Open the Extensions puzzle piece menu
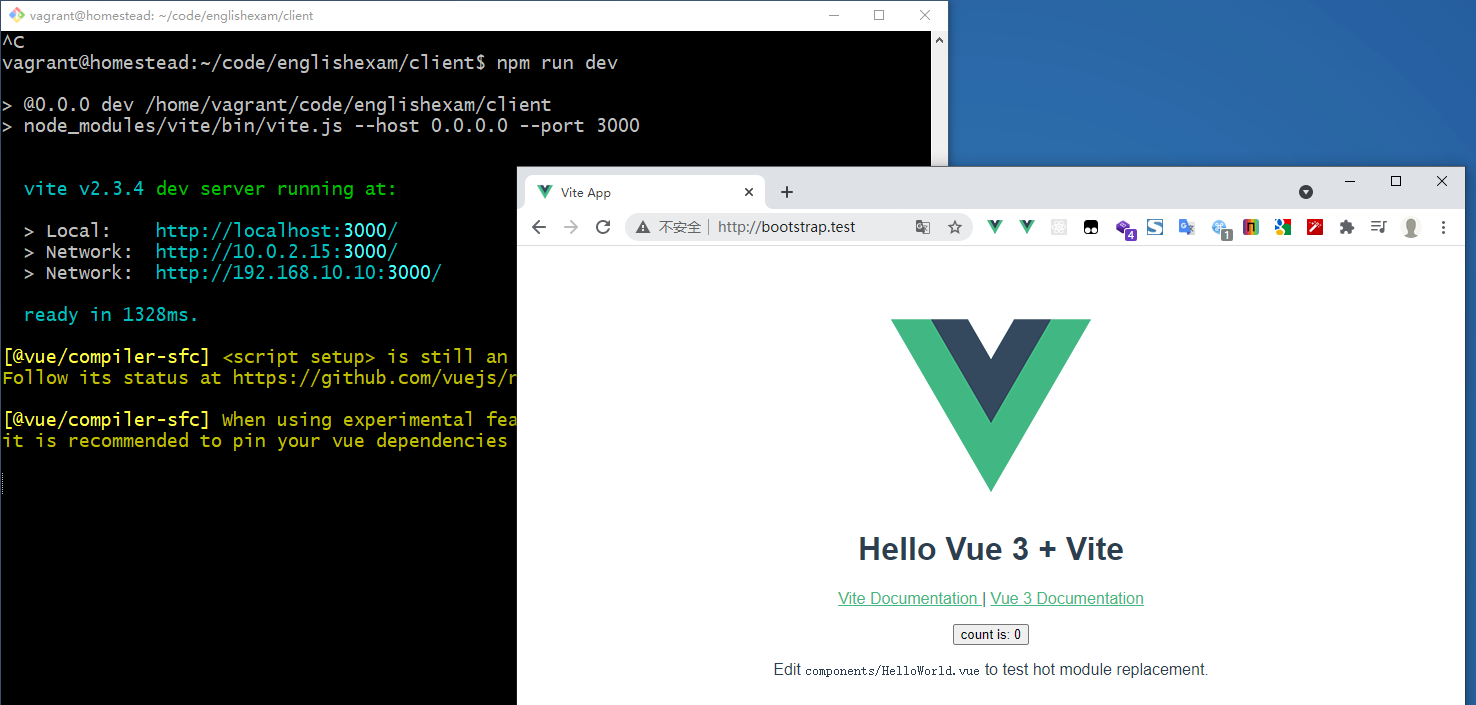This screenshot has width=1476, height=705. tap(1347, 227)
